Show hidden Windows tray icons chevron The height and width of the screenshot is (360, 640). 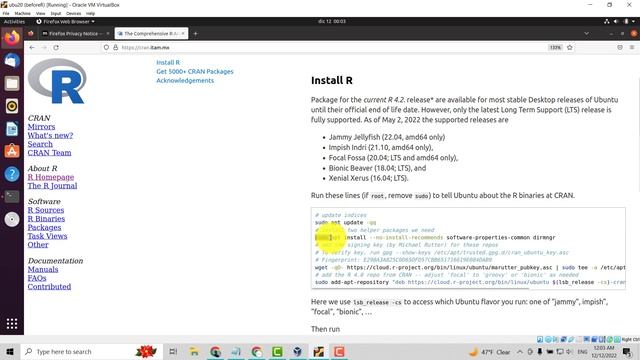pos(520,351)
